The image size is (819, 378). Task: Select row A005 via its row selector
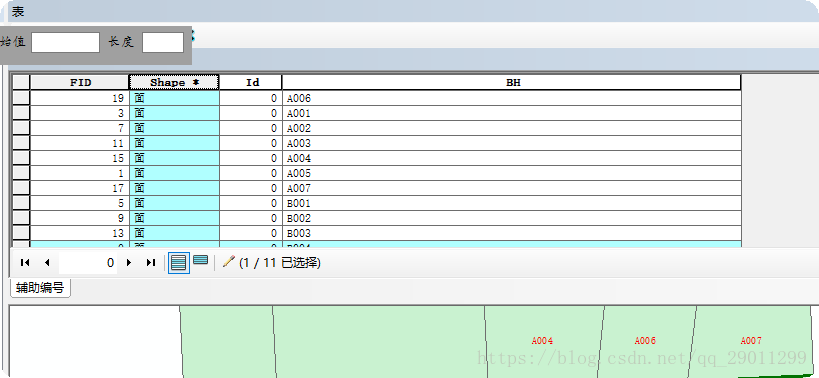click(21, 173)
